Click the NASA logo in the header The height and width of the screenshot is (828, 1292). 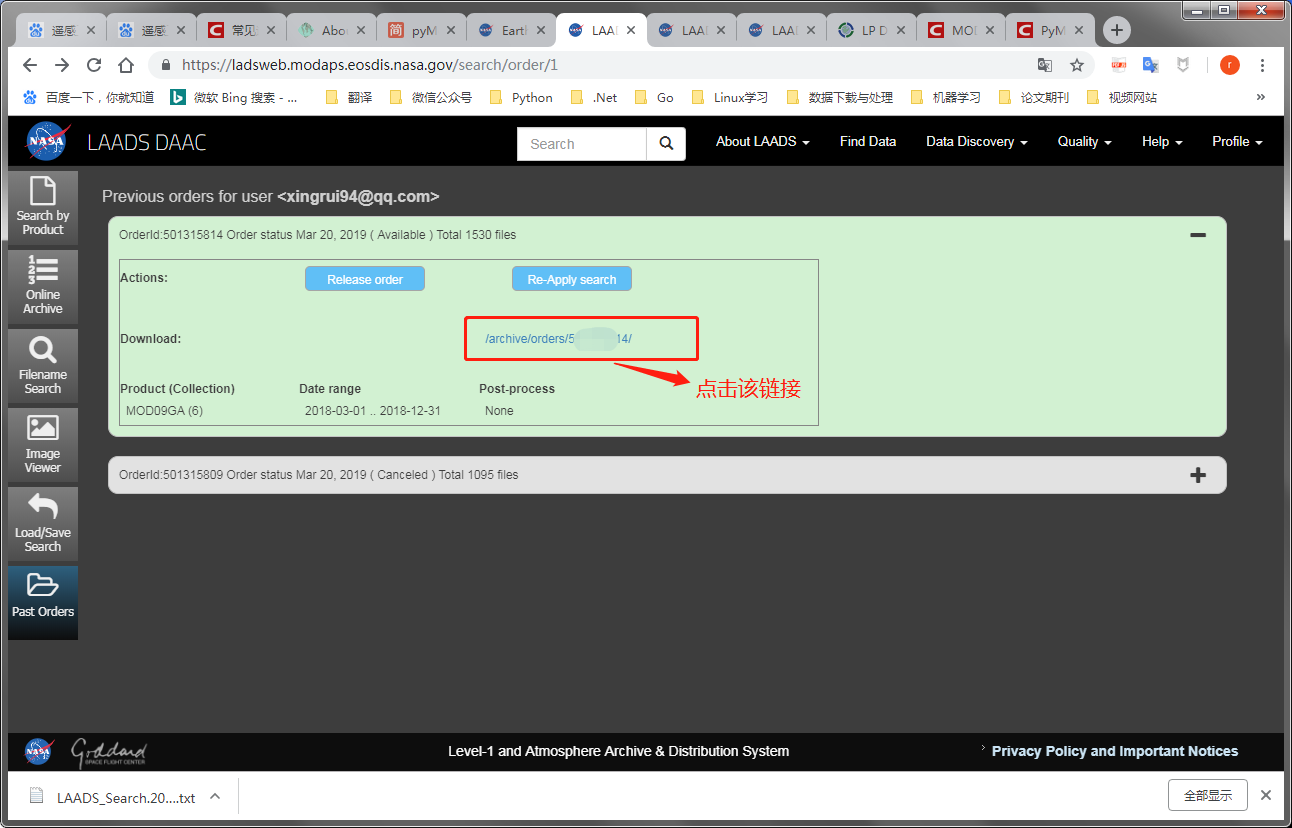[x=46, y=140]
